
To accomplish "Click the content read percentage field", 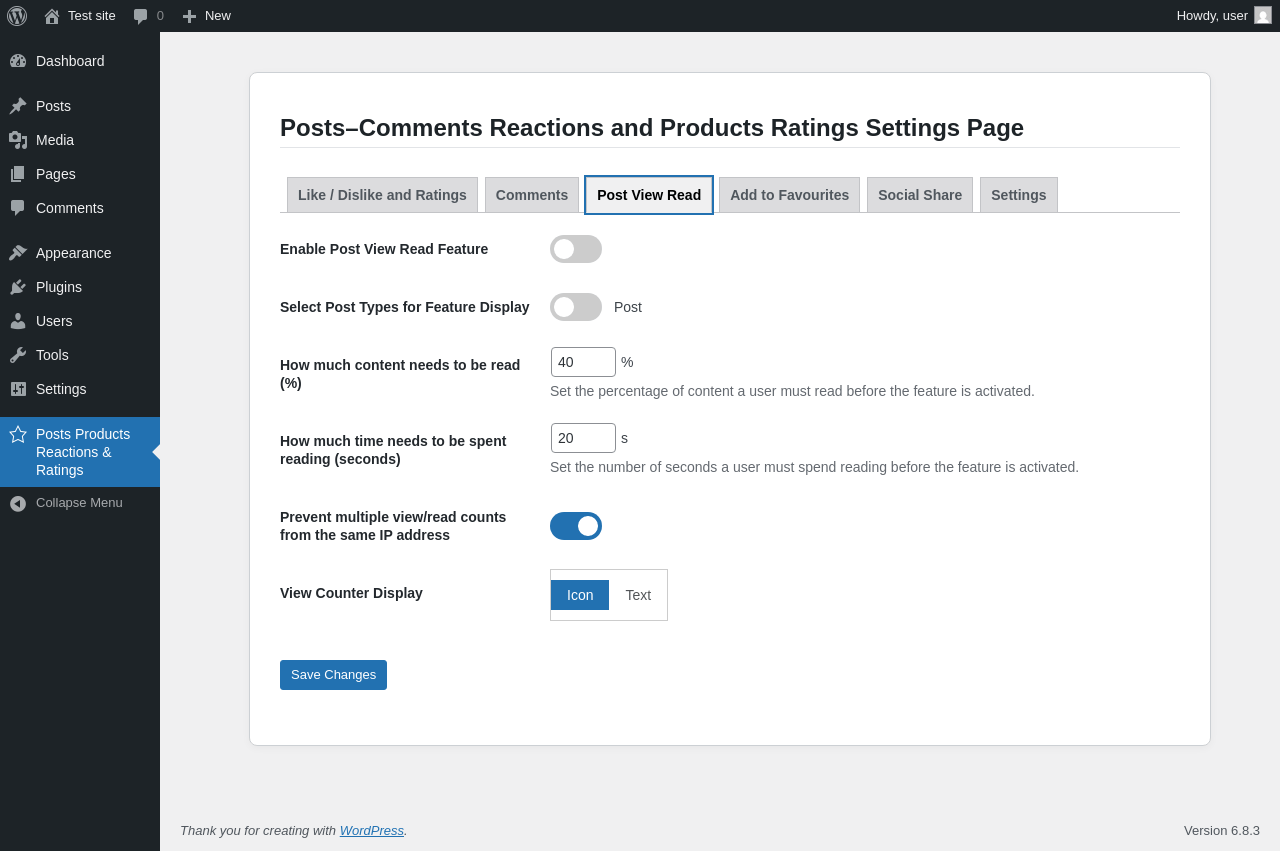I will [583, 362].
